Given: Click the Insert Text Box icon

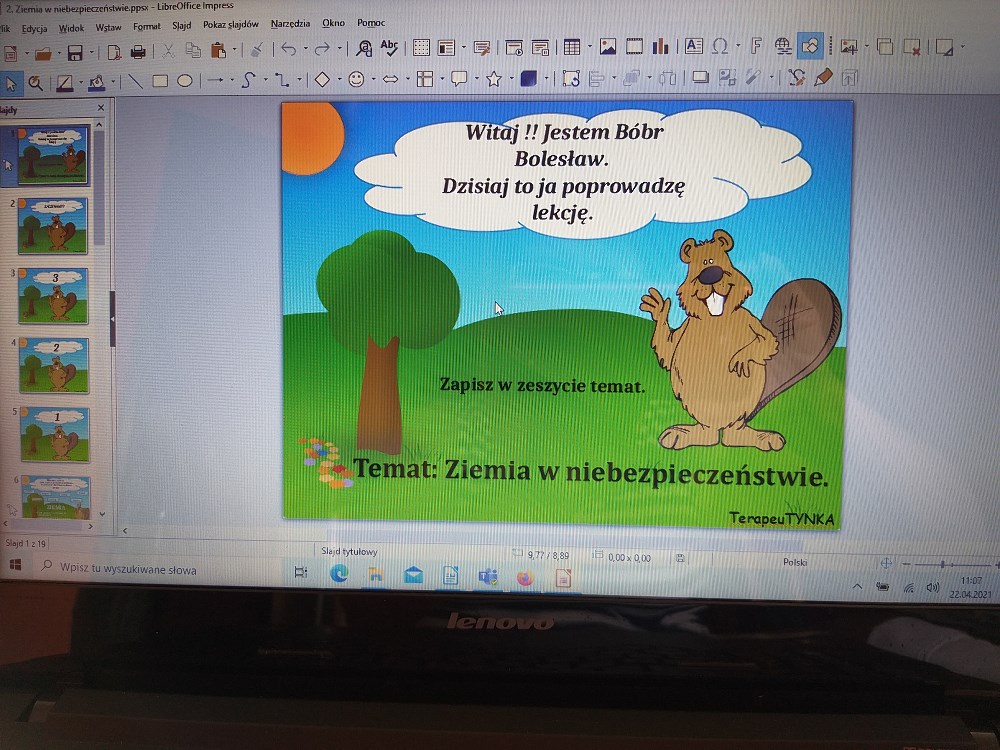Looking at the screenshot, I should (694, 46).
